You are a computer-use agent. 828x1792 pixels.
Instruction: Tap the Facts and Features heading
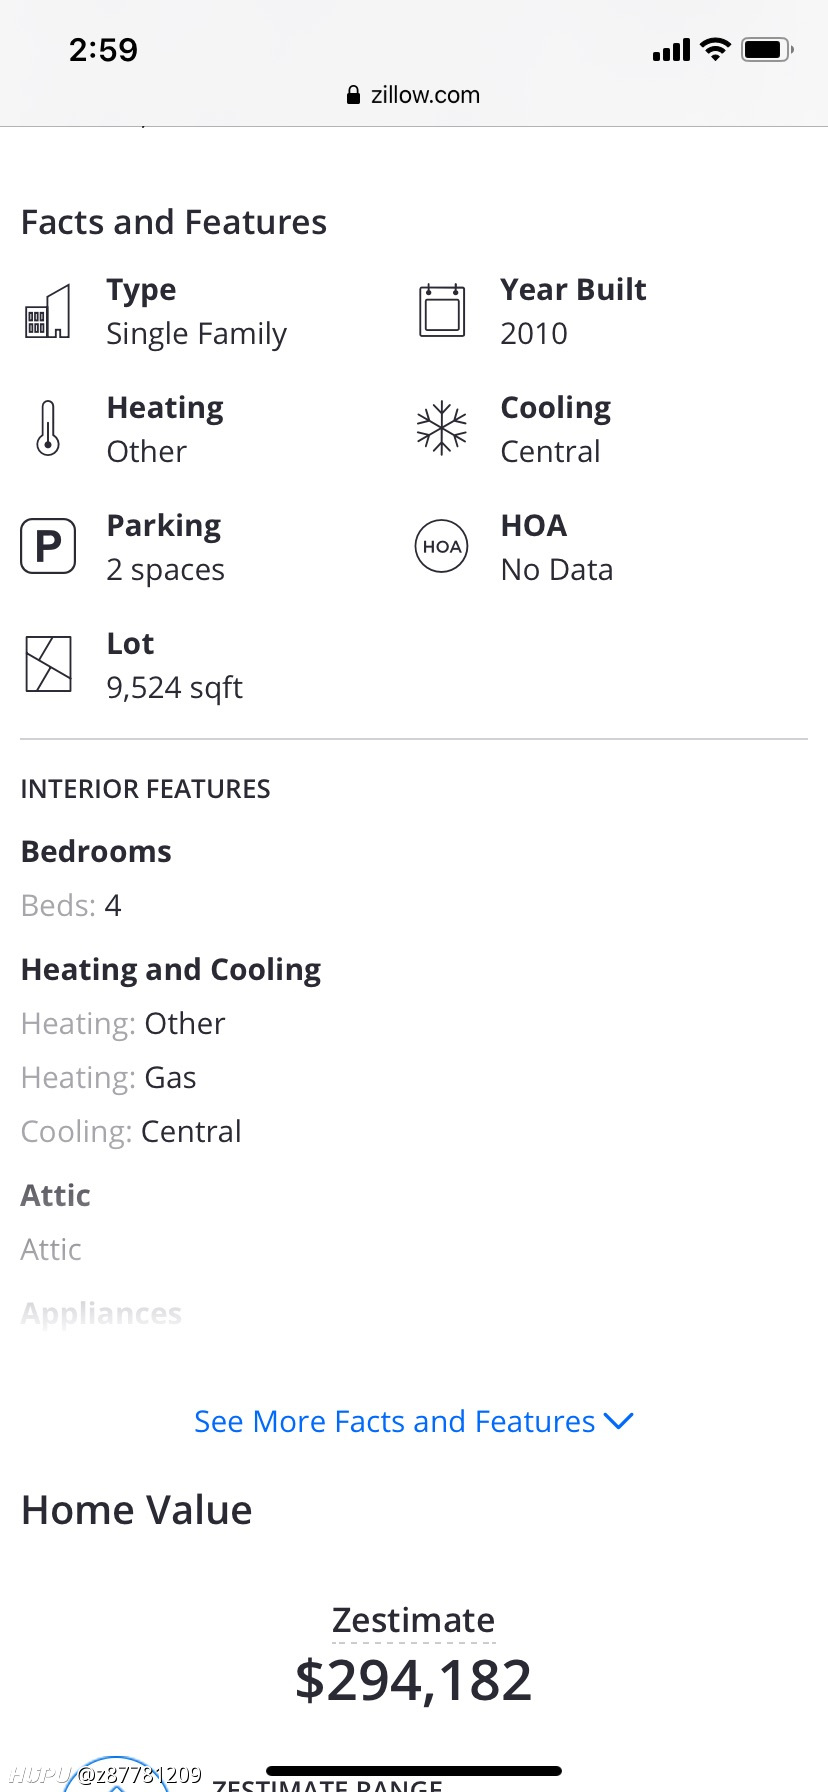[174, 222]
